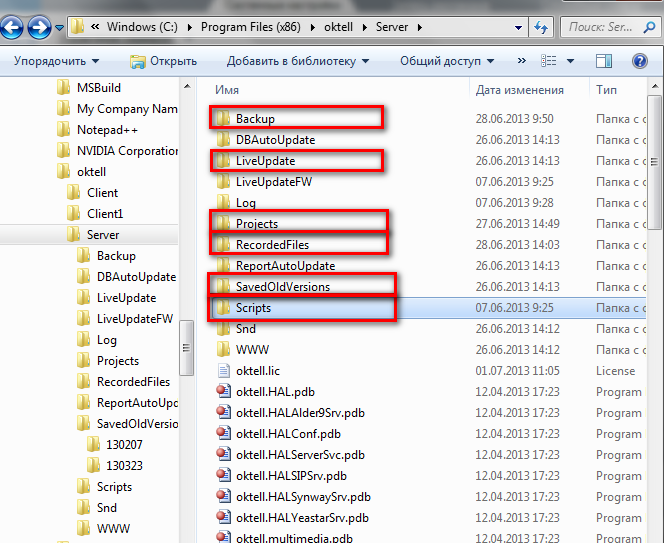The height and width of the screenshot is (543, 664).
Task: Select the 130207 folder in tree
Action: 124,445
